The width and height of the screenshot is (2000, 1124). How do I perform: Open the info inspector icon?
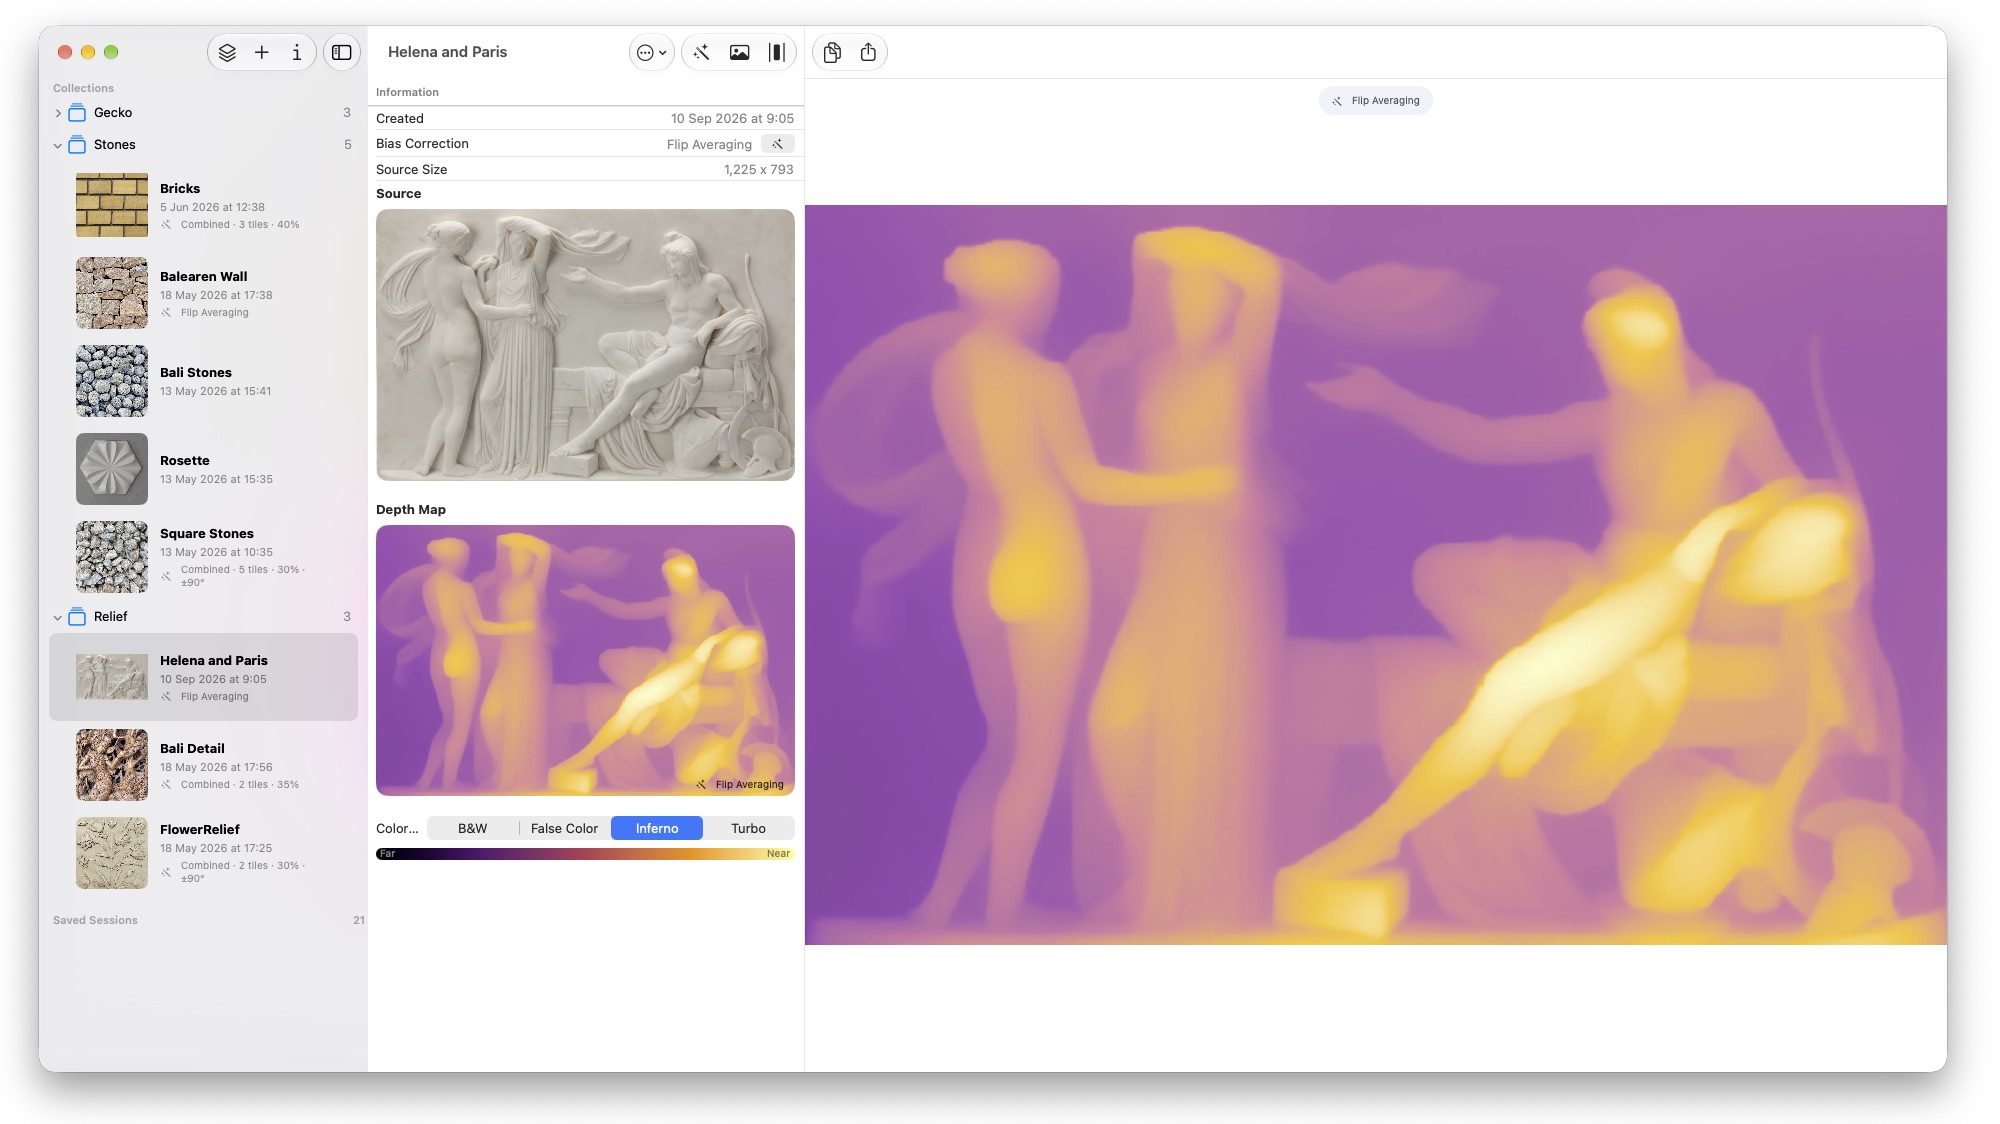296,52
